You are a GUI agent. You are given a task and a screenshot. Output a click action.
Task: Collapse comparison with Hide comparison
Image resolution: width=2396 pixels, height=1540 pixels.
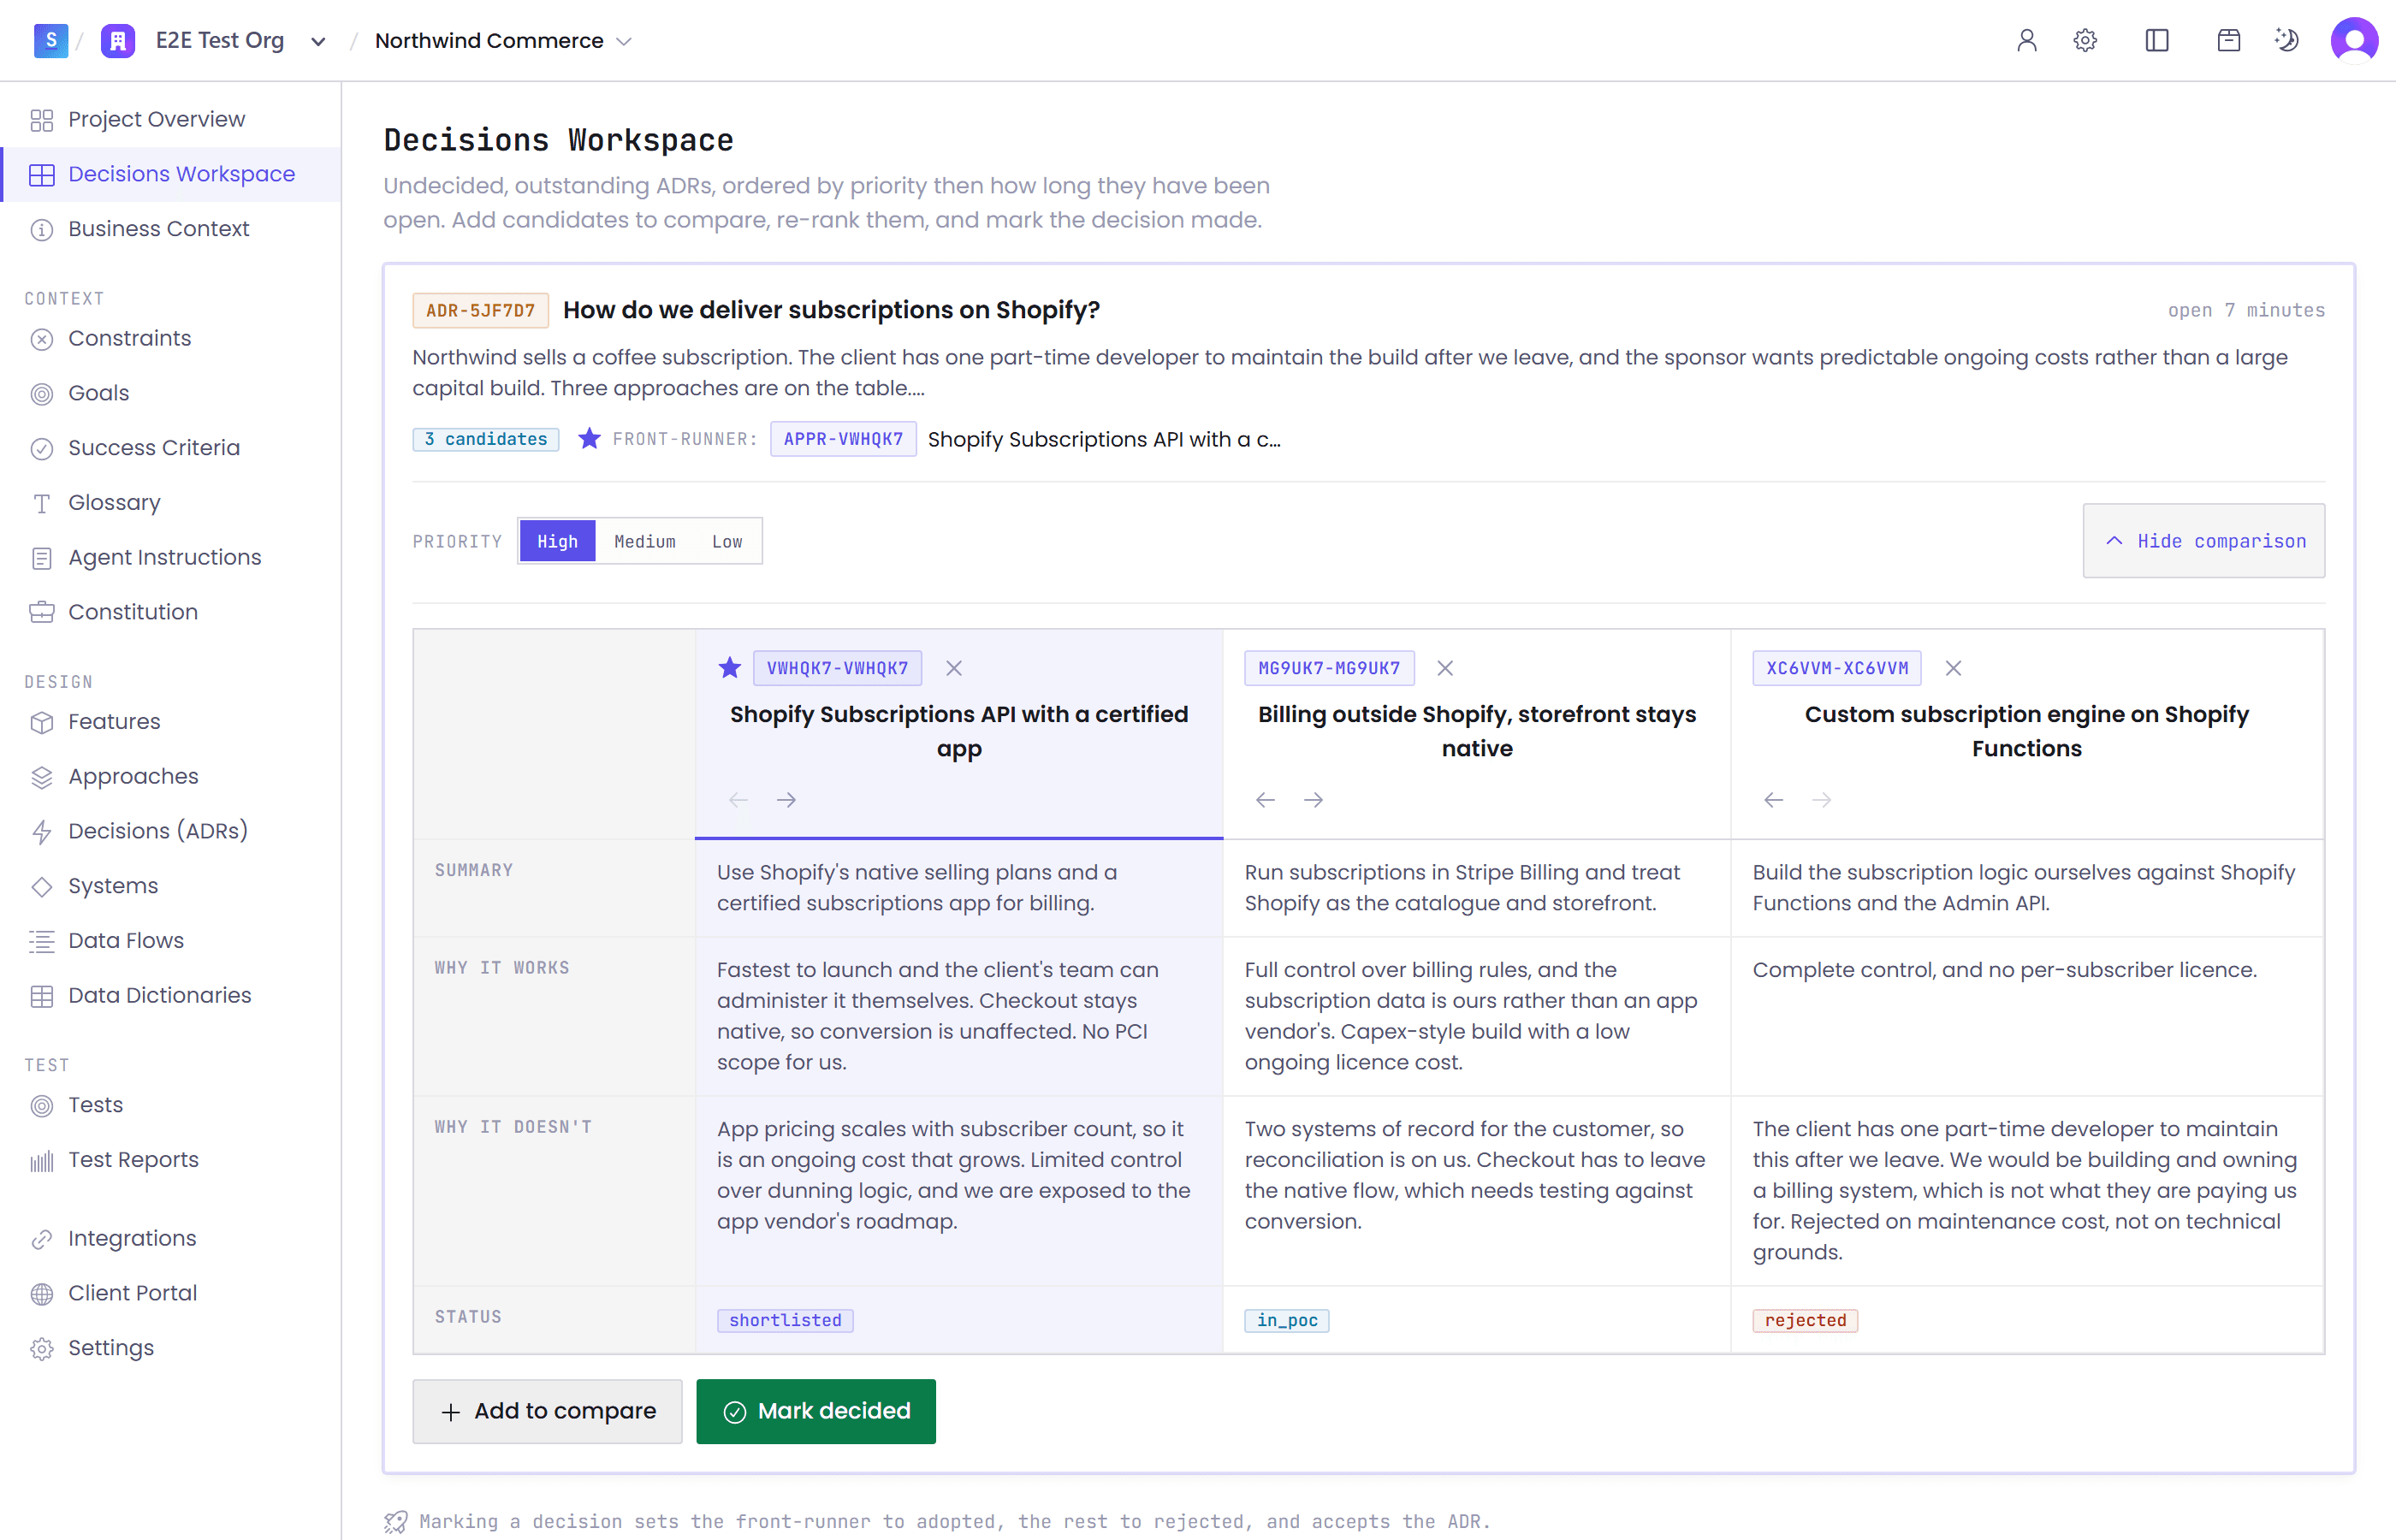click(x=2204, y=541)
